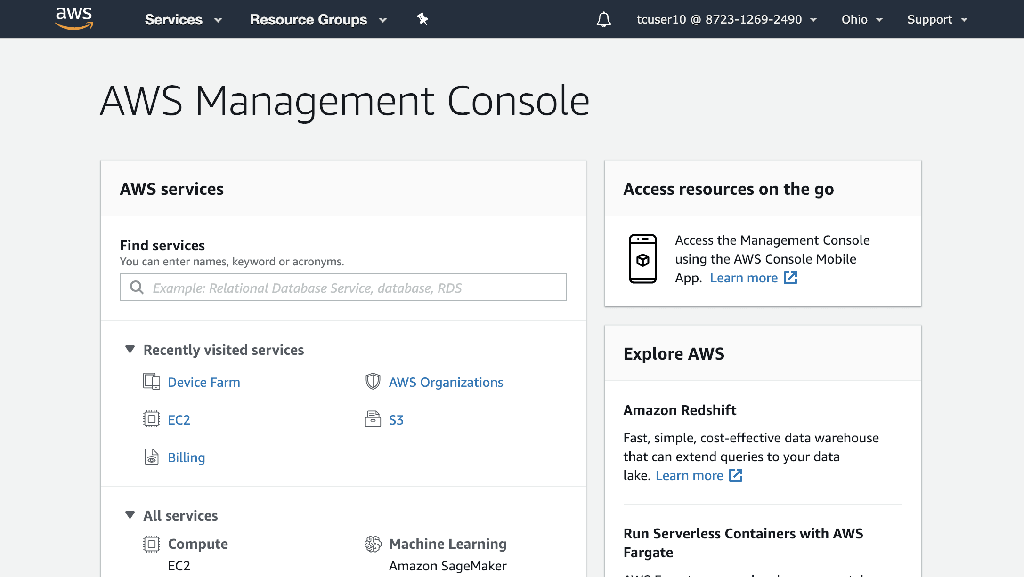Click the Compute category icon
Image resolution: width=1024 pixels, height=577 pixels.
pyautogui.click(x=152, y=544)
